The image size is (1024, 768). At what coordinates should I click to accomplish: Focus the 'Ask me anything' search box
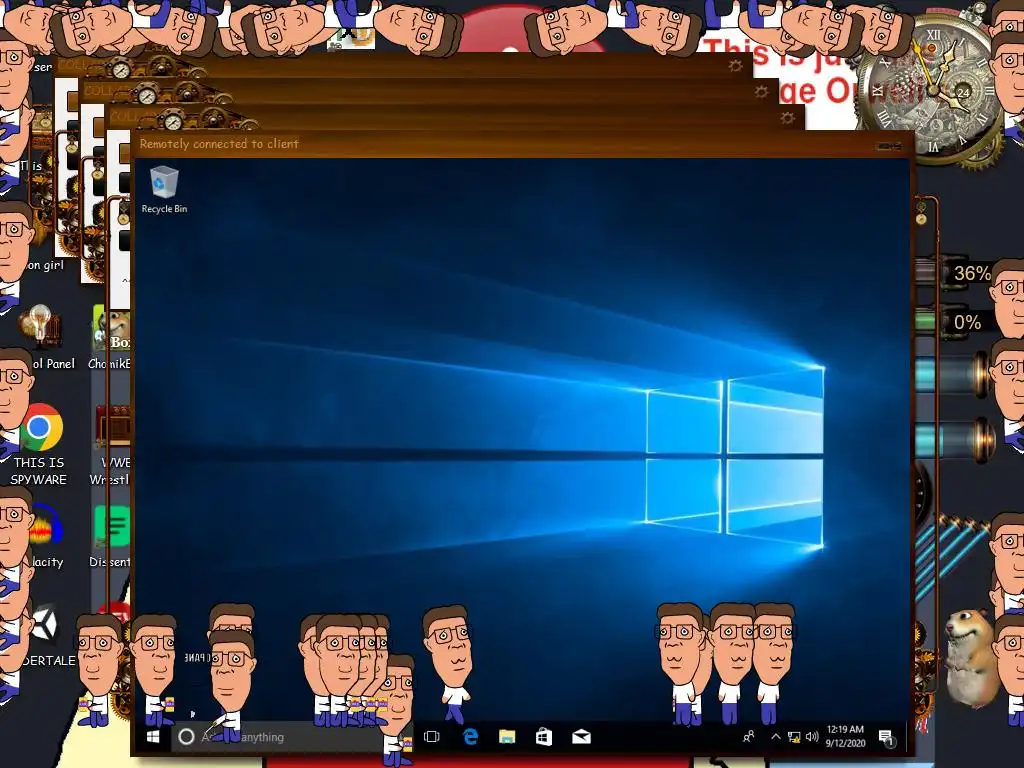coord(292,737)
